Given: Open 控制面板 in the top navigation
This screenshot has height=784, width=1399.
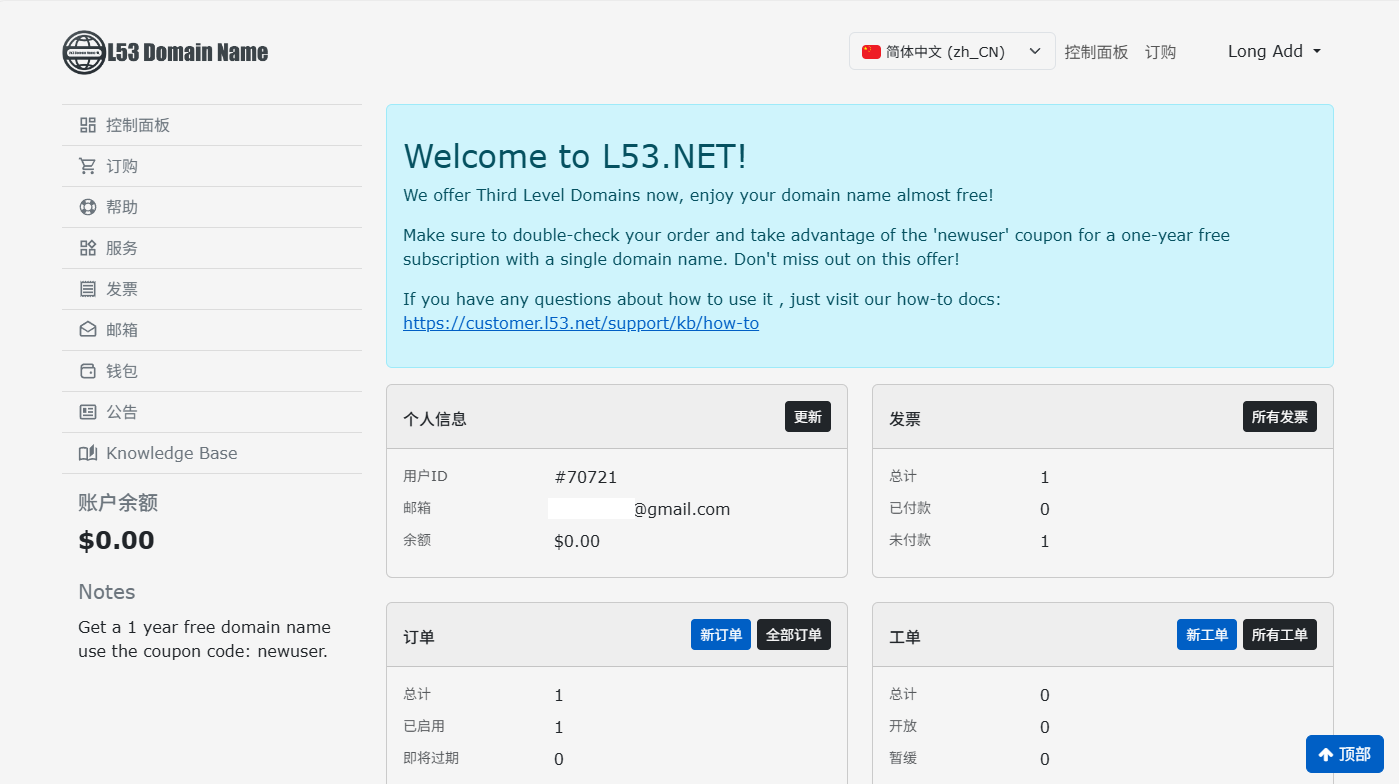Looking at the screenshot, I should [1096, 52].
